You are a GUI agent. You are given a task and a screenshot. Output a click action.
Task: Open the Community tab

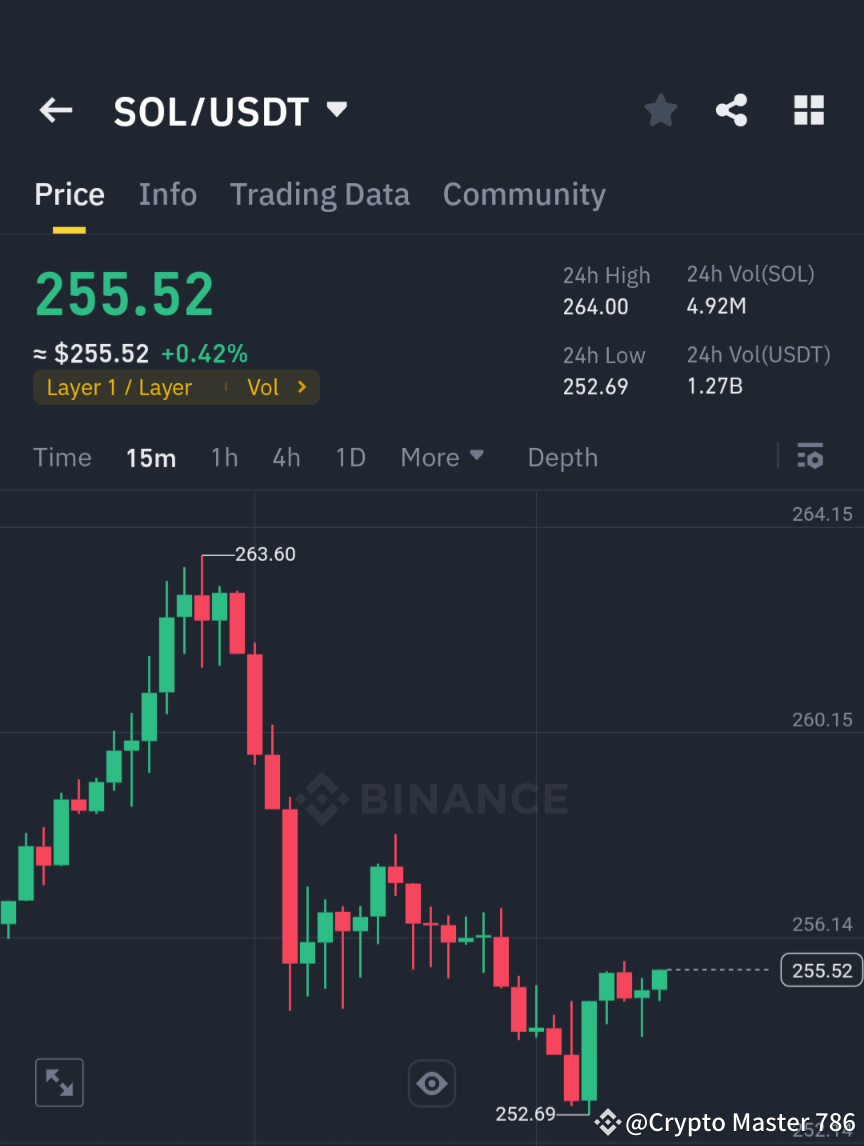(x=524, y=194)
